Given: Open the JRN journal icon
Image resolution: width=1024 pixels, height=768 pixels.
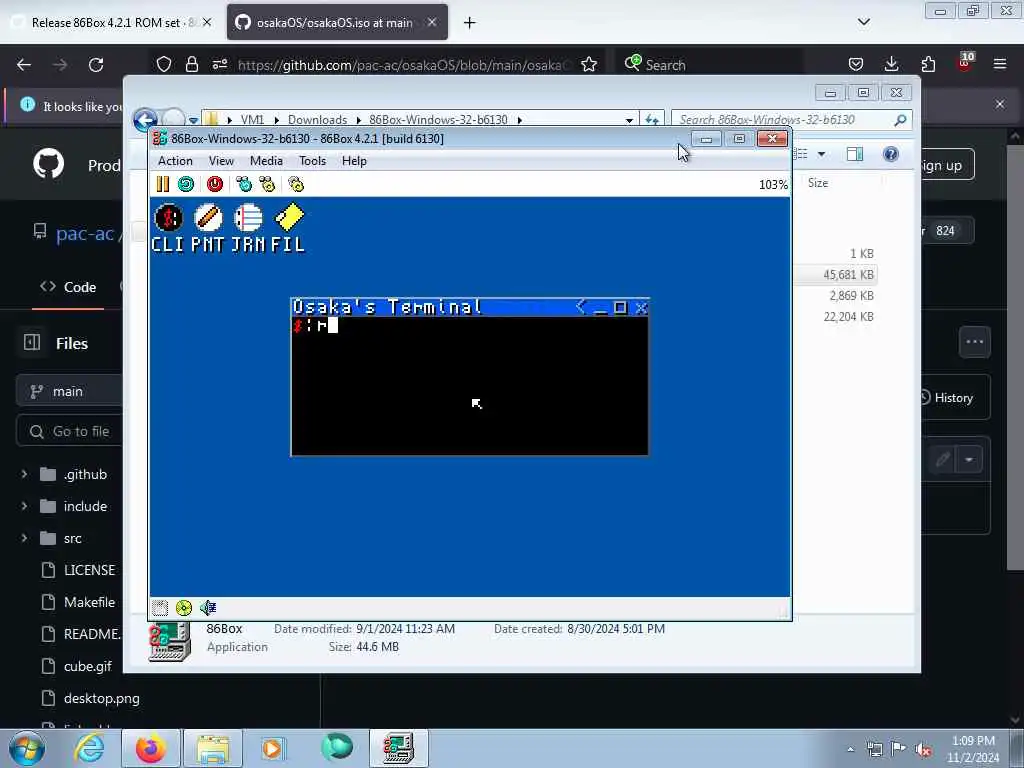Looking at the screenshot, I should coord(248,228).
